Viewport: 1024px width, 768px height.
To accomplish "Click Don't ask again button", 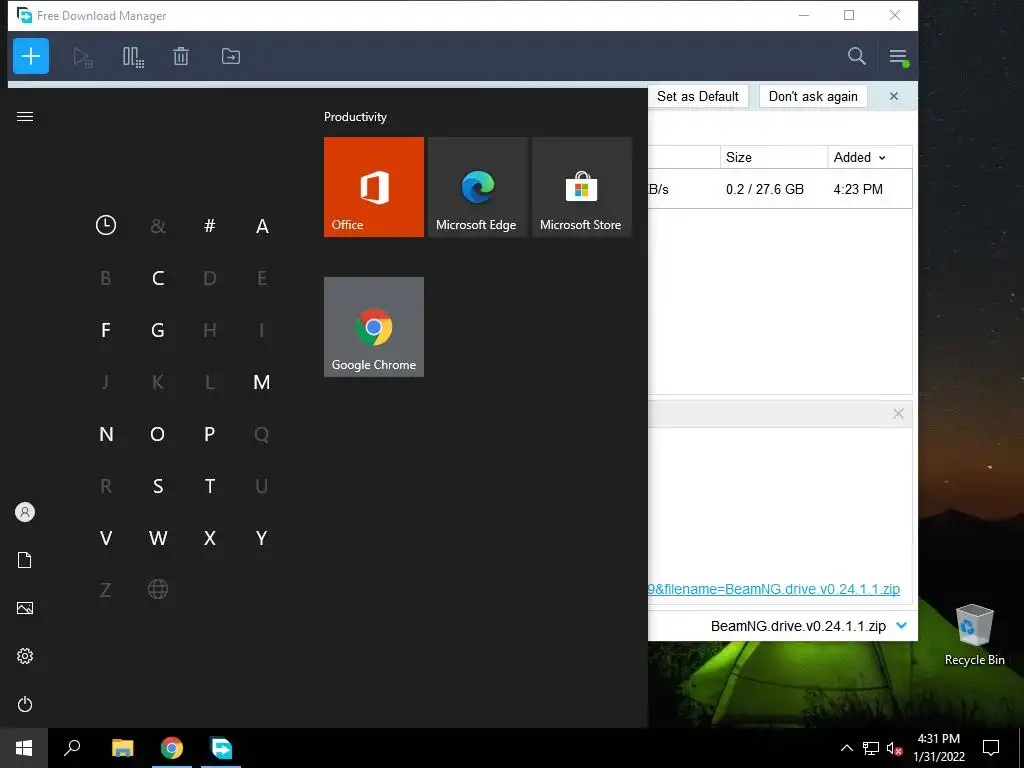I will 813,97.
